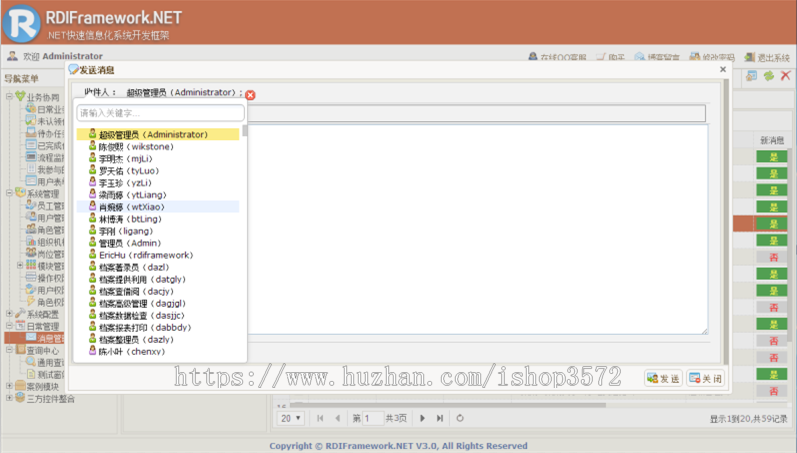Select the 系统配置 tree item
This screenshot has width=797, height=453.
coord(43,314)
